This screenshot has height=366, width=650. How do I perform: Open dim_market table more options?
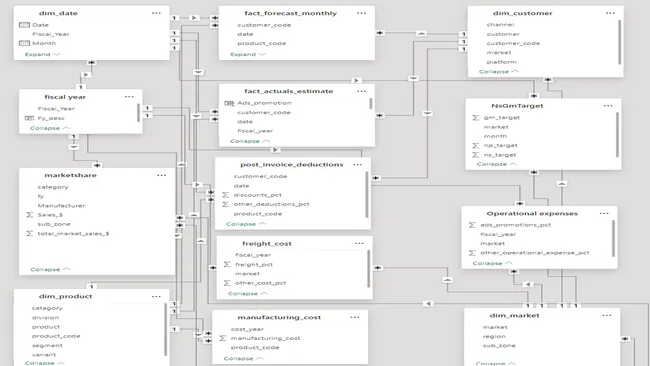point(606,315)
